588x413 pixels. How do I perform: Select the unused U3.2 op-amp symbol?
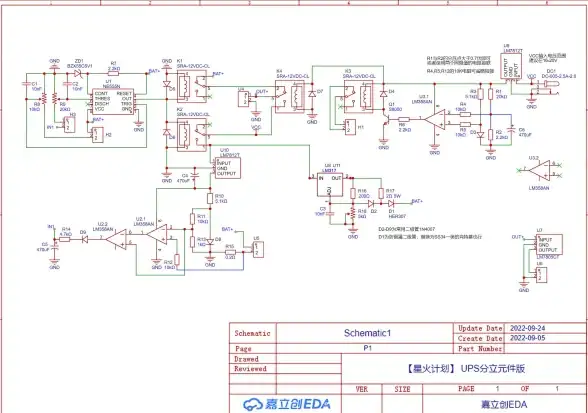(x=539, y=170)
